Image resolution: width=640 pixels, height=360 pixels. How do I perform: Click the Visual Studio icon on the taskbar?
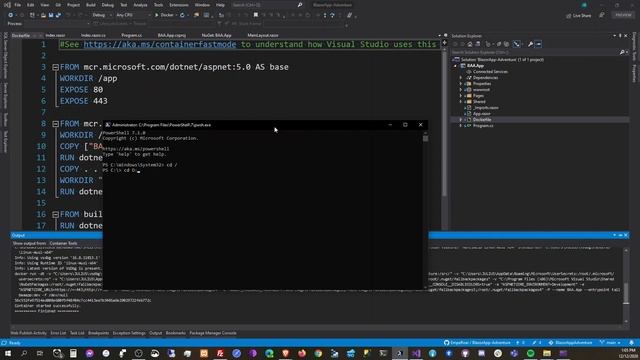click(416, 353)
